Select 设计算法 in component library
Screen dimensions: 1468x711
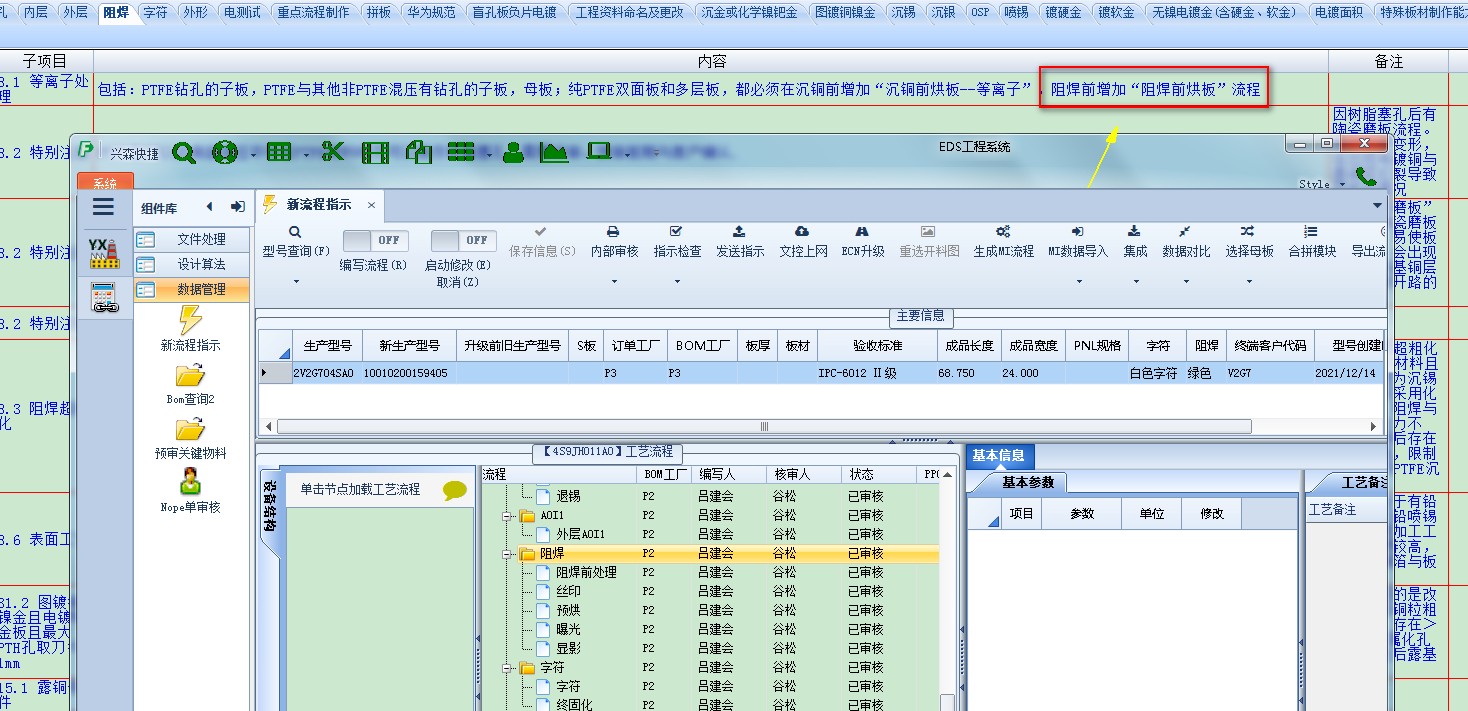(192, 265)
